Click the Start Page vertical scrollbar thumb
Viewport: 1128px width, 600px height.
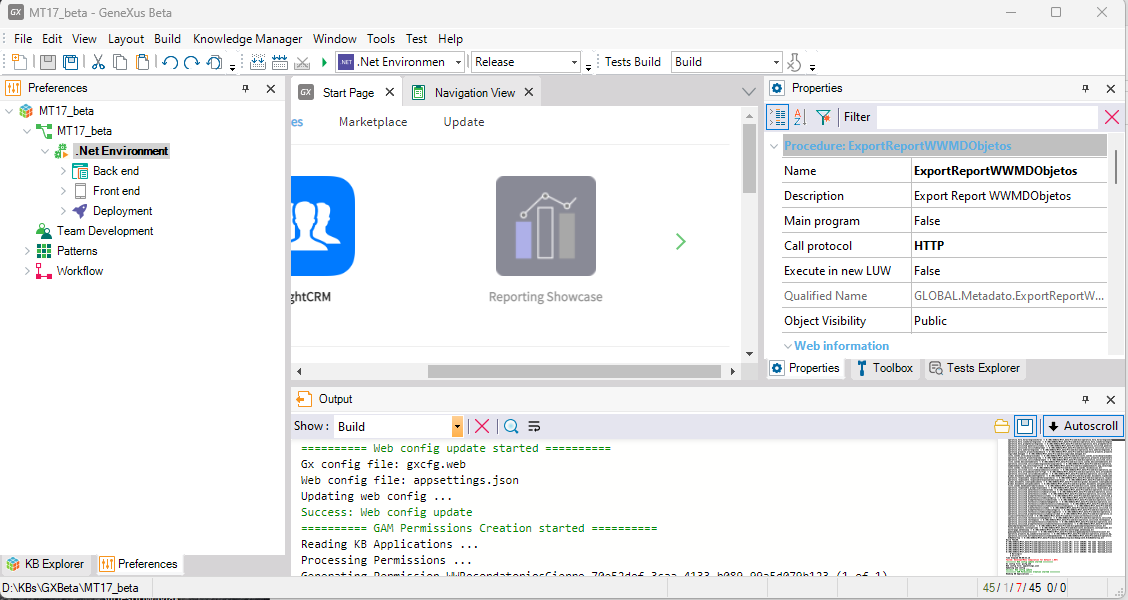[x=750, y=158]
